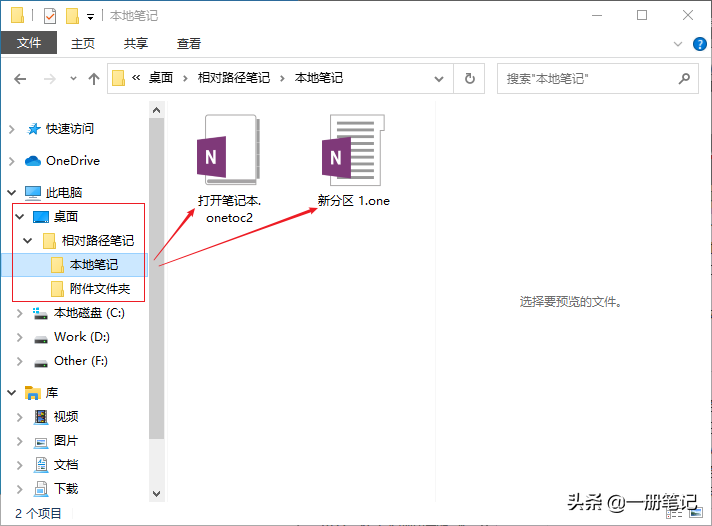
Task: Switch to the 查看 ribbon tab
Action: (188, 44)
